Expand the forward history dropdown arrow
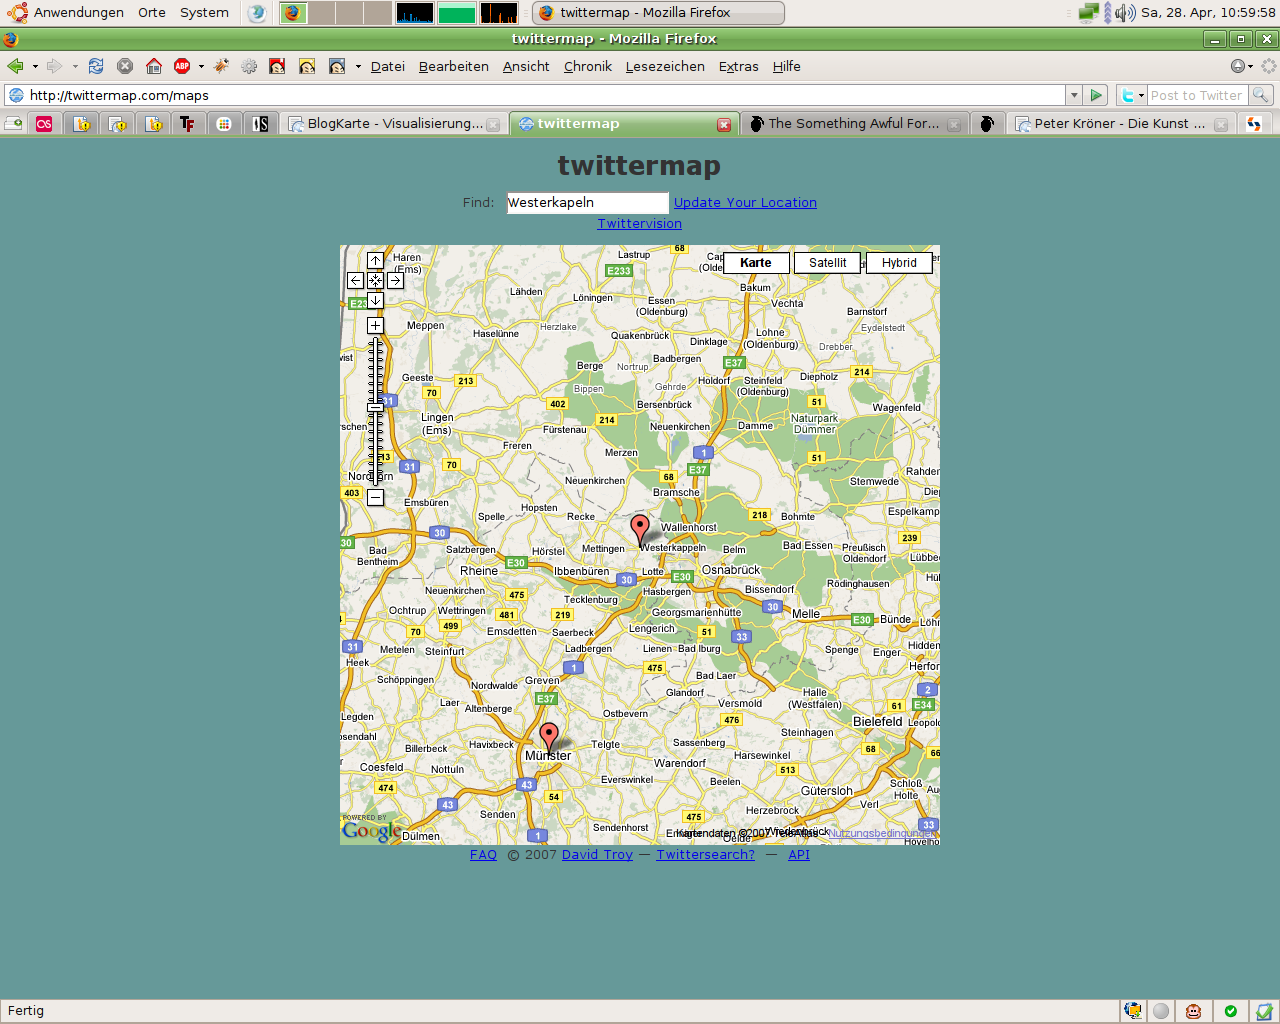 point(75,66)
